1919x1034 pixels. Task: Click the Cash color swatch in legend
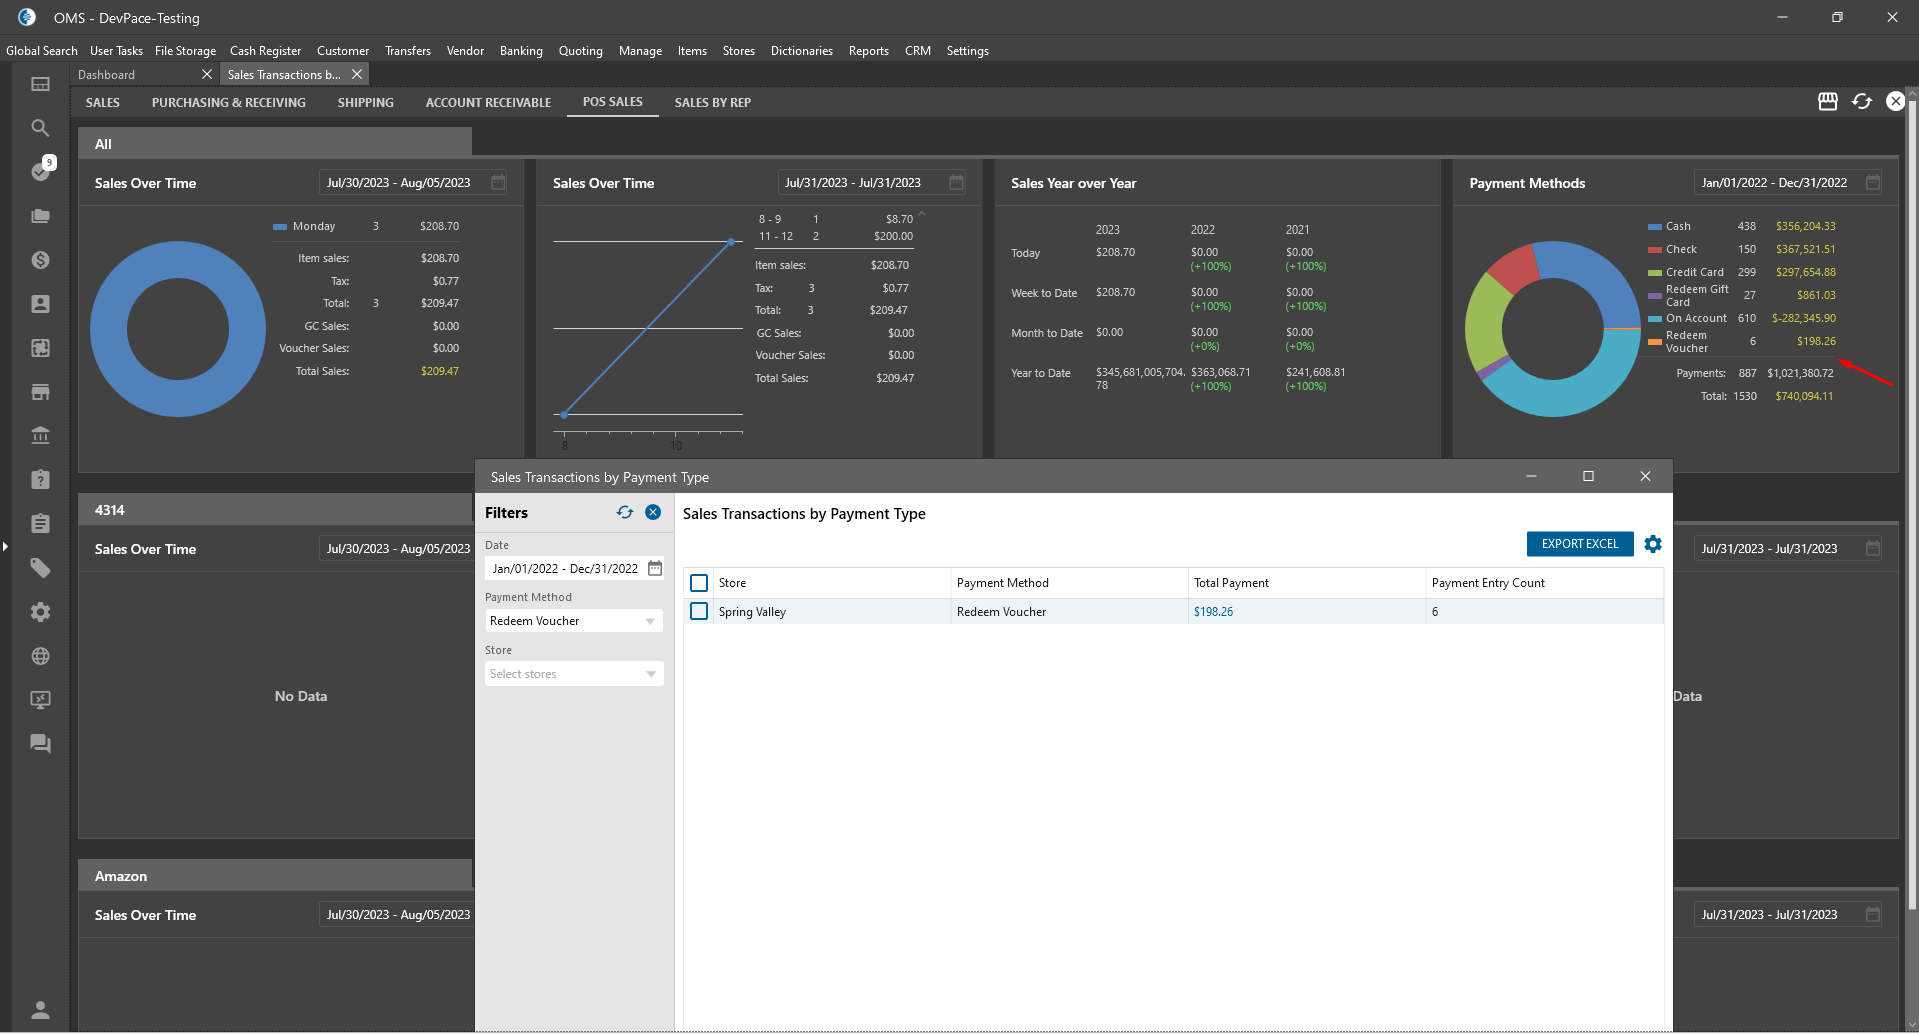pyautogui.click(x=1655, y=227)
